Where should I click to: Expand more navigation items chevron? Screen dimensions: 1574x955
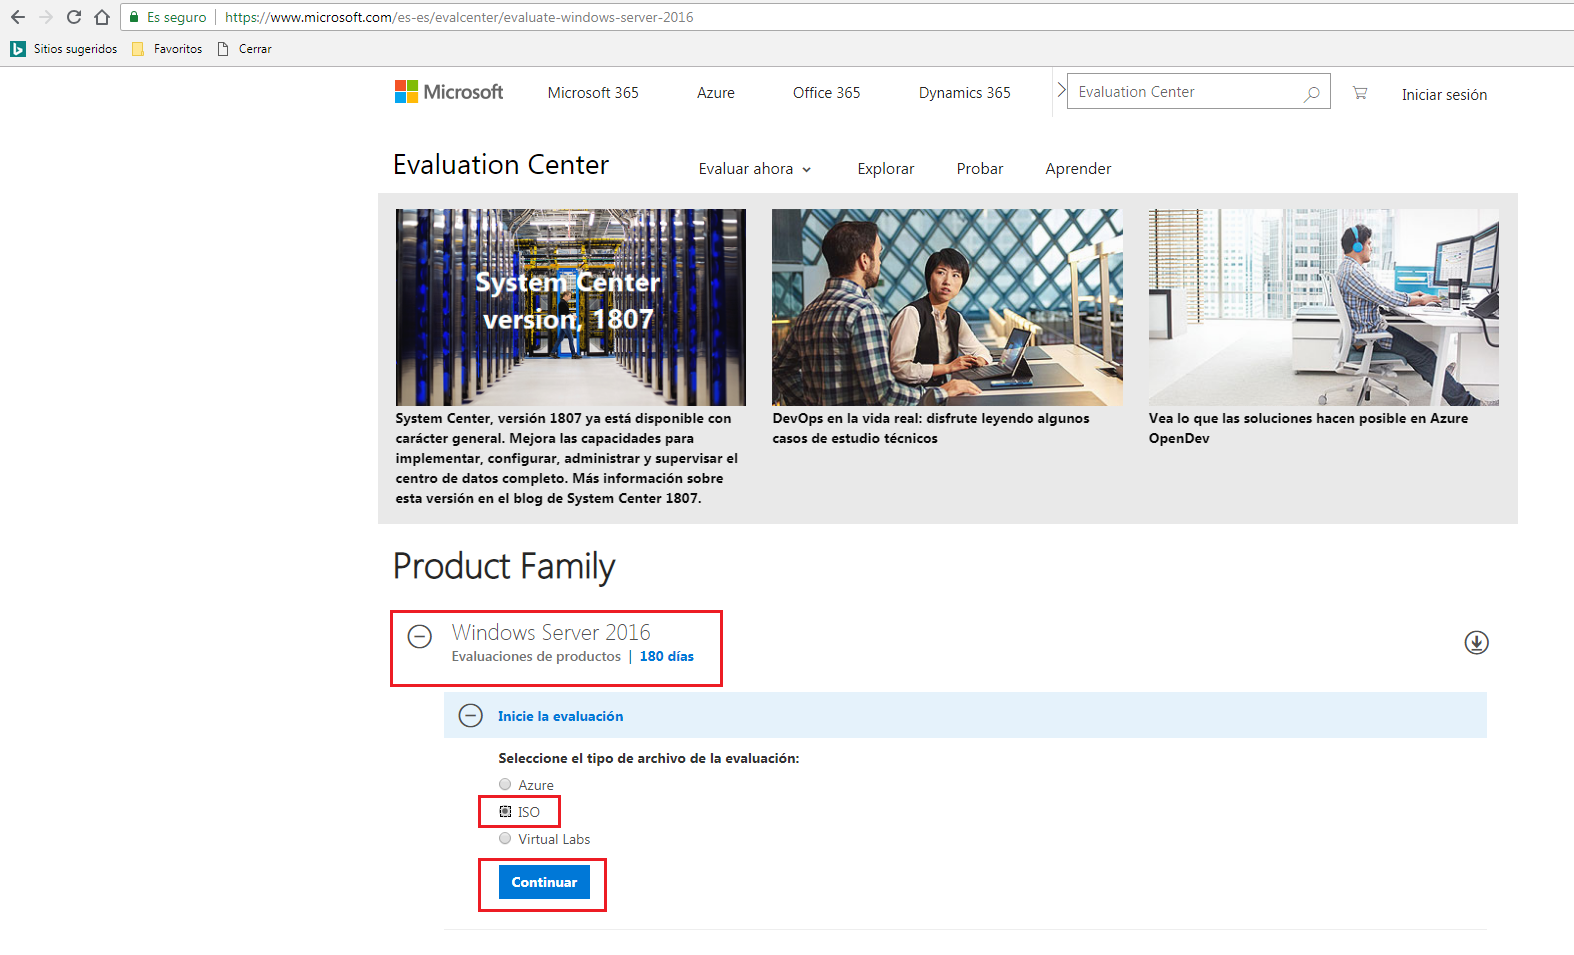1061,90
